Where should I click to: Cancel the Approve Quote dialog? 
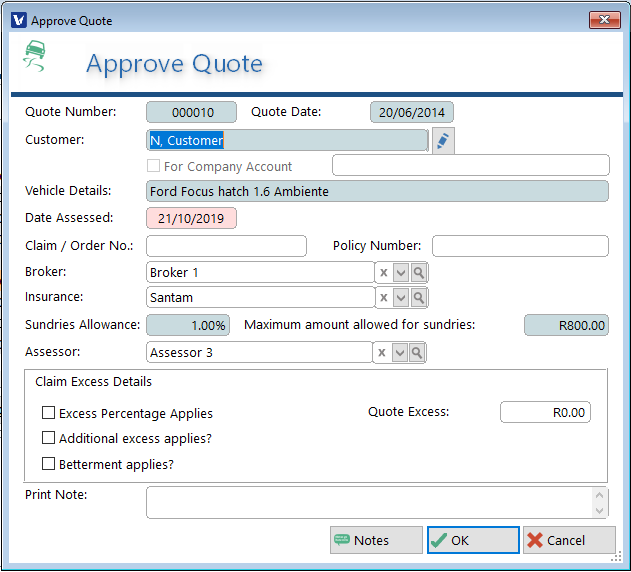coord(569,540)
